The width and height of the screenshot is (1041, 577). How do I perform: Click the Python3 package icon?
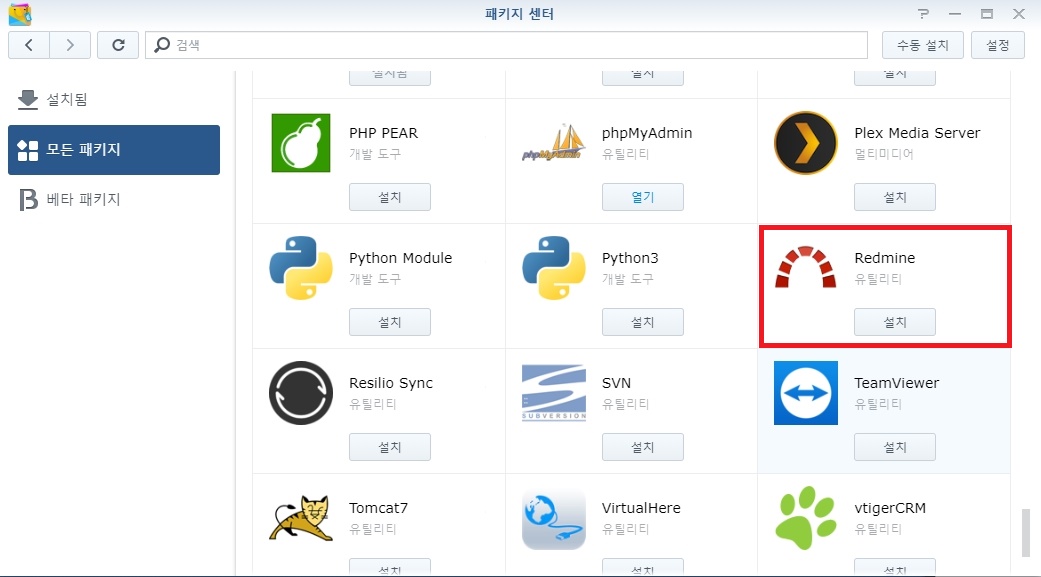[554, 268]
